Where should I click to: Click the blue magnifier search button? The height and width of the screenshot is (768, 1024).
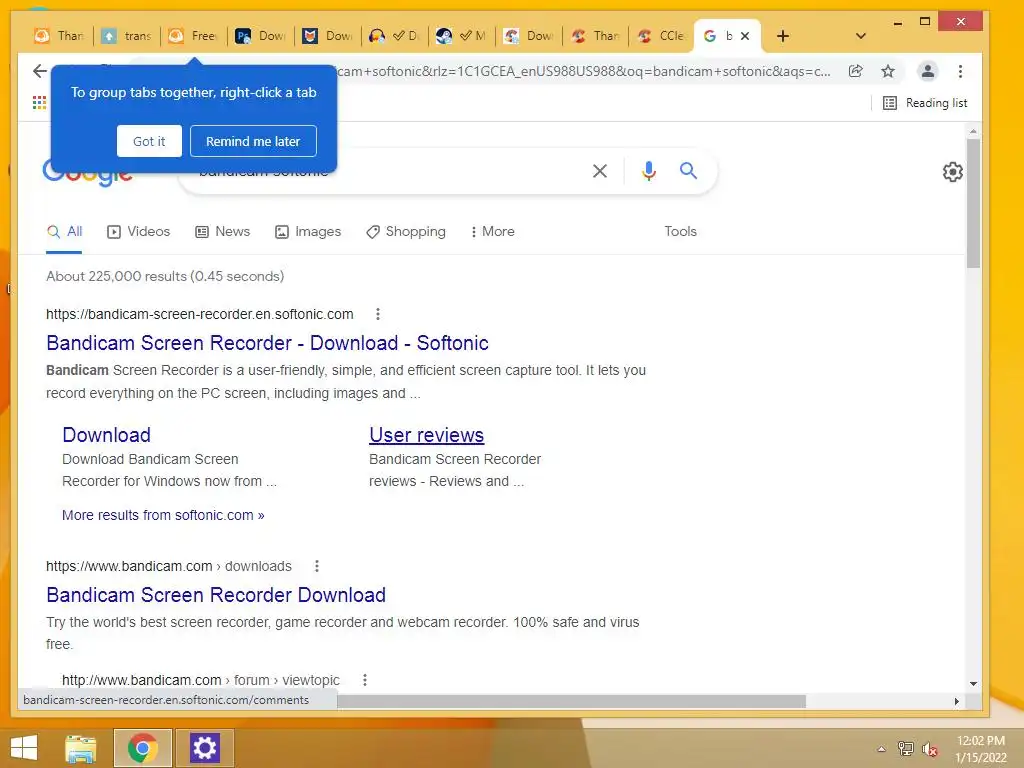[x=688, y=171]
